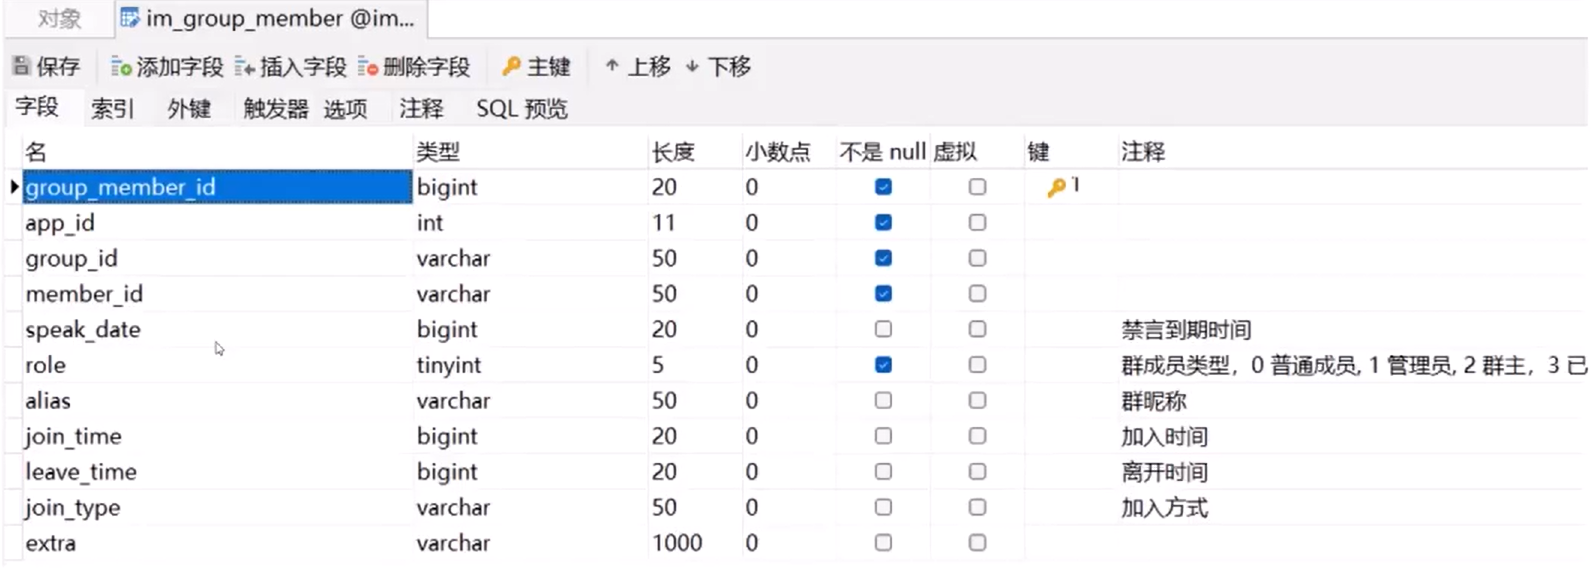Uncheck Not Null for group_member_id
The height and width of the screenshot is (579, 1591).
pyautogui.click(x=883, y=187)
